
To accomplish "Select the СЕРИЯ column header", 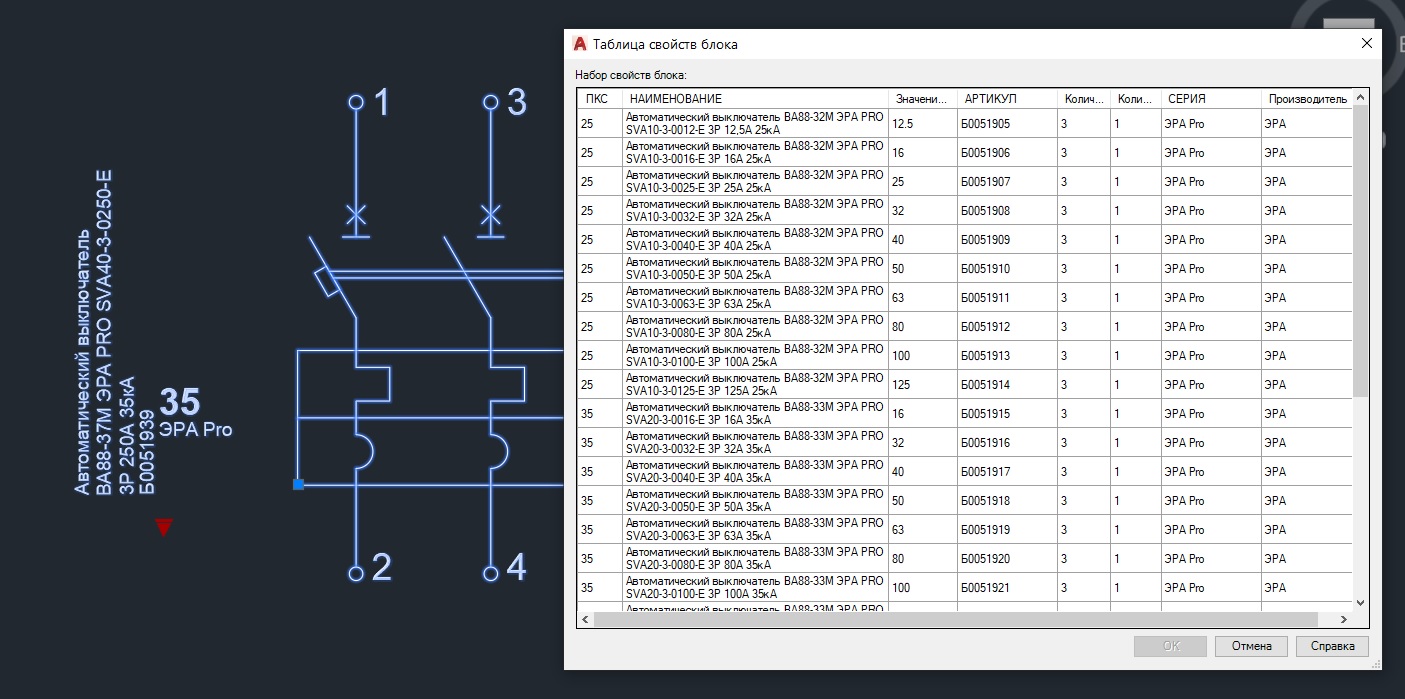I will 1211,99.
